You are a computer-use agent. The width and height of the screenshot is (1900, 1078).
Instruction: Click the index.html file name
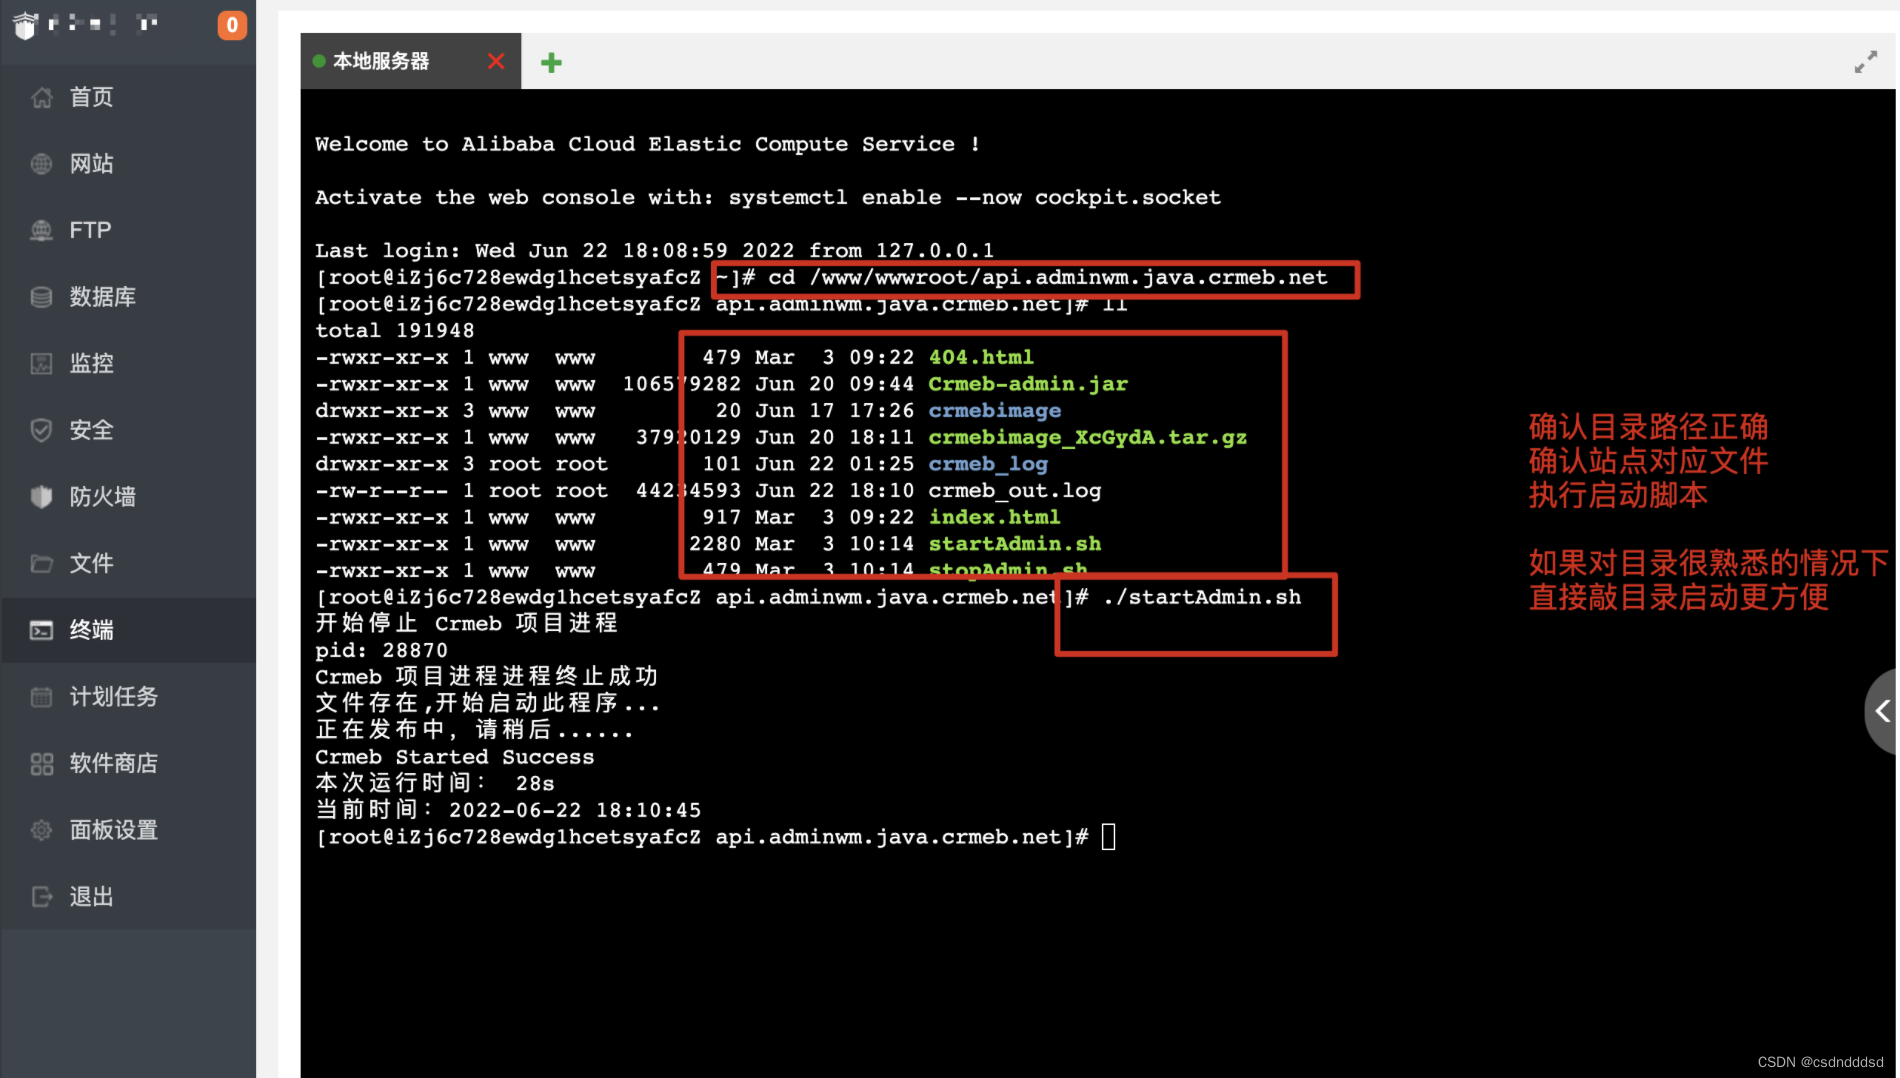click(x=995, y=517)
